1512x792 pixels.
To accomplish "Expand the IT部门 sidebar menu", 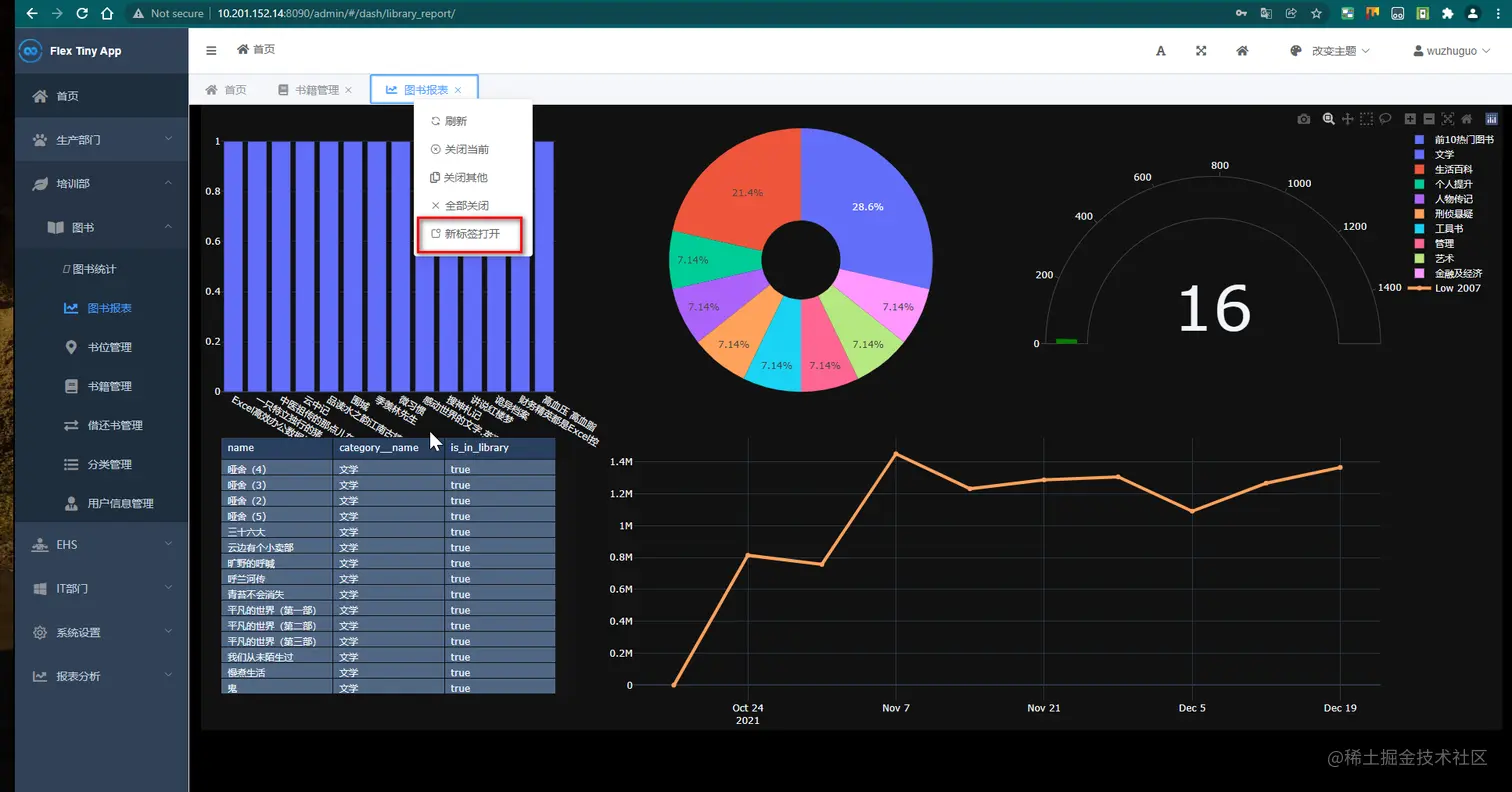I will [x=101, y=589].
